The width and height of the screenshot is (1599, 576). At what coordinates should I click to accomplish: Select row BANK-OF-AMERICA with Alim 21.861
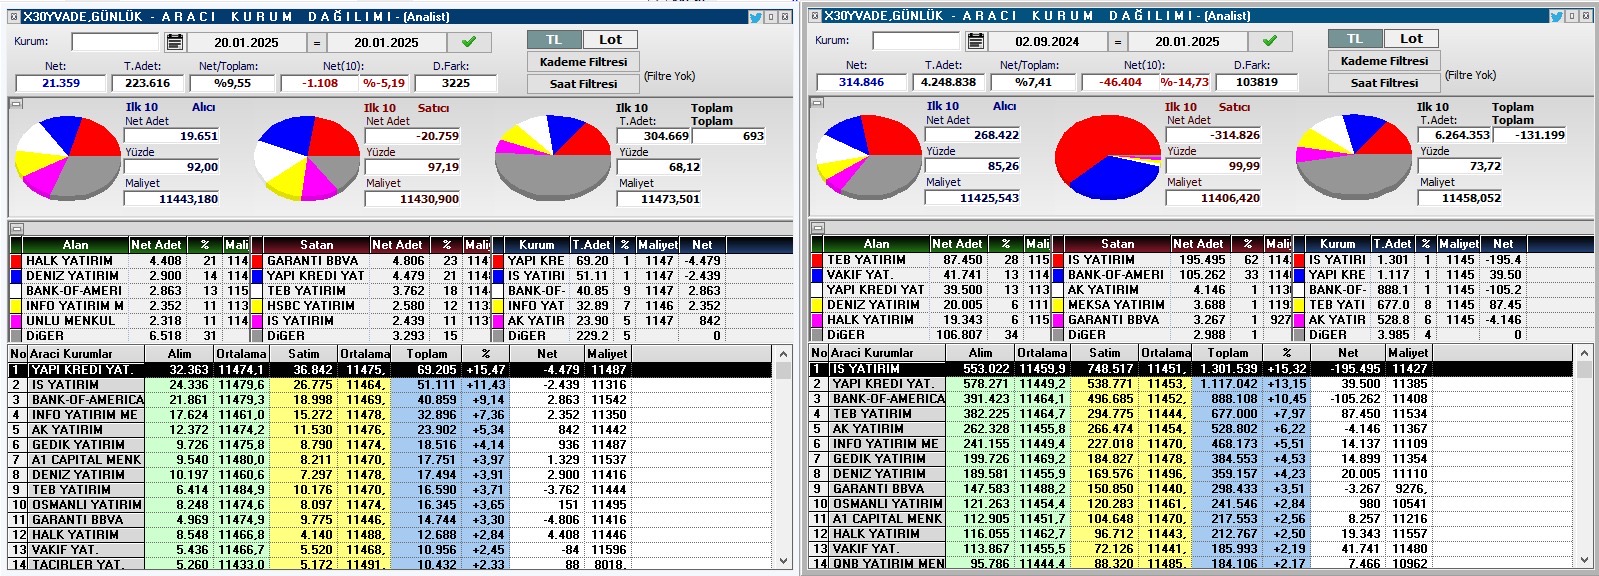(x=390, y=400)
